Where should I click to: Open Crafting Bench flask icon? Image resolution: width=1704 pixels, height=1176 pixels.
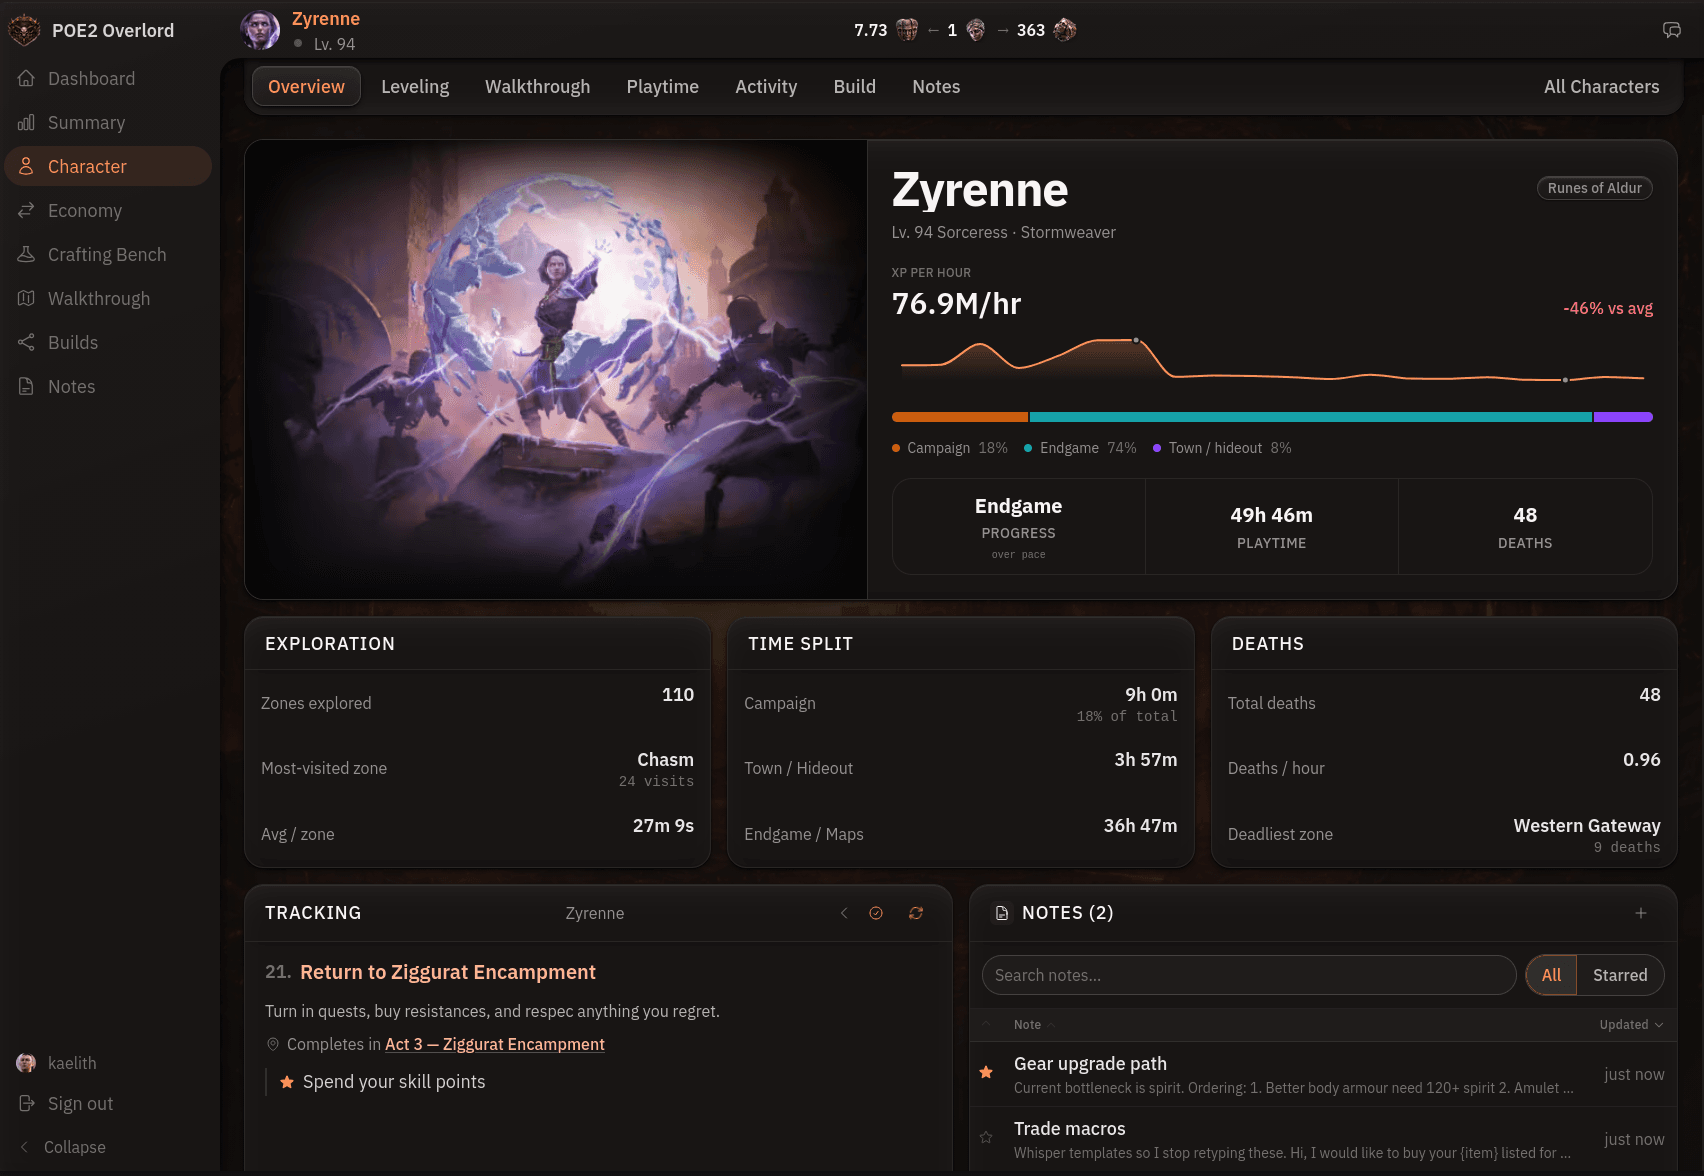[26, 254]
